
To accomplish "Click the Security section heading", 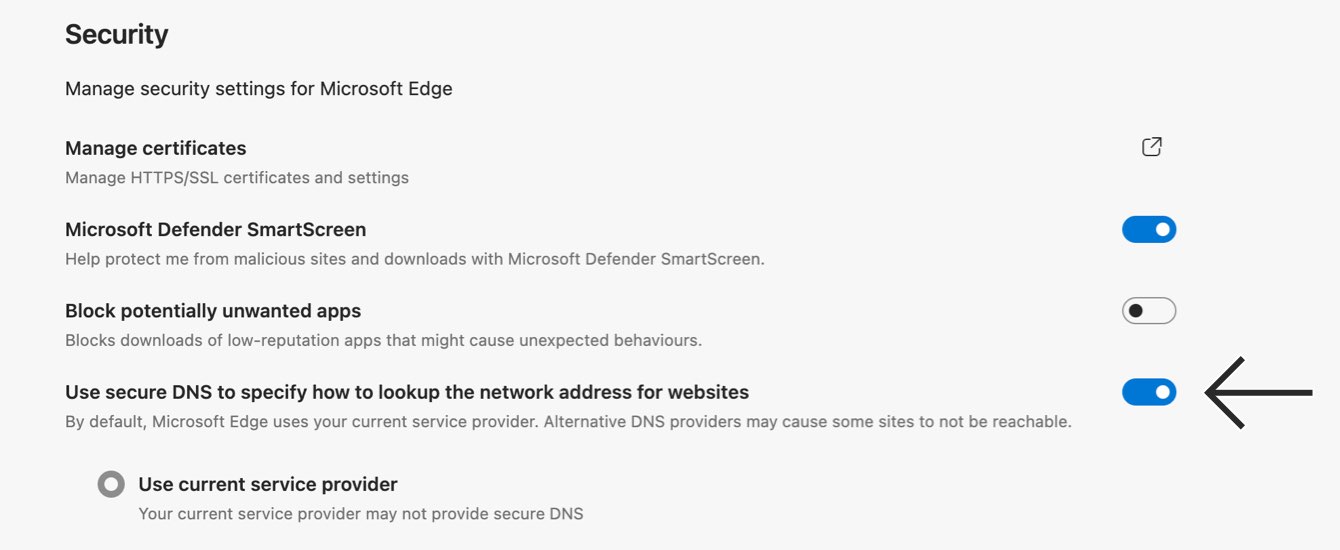I will 117,35.
